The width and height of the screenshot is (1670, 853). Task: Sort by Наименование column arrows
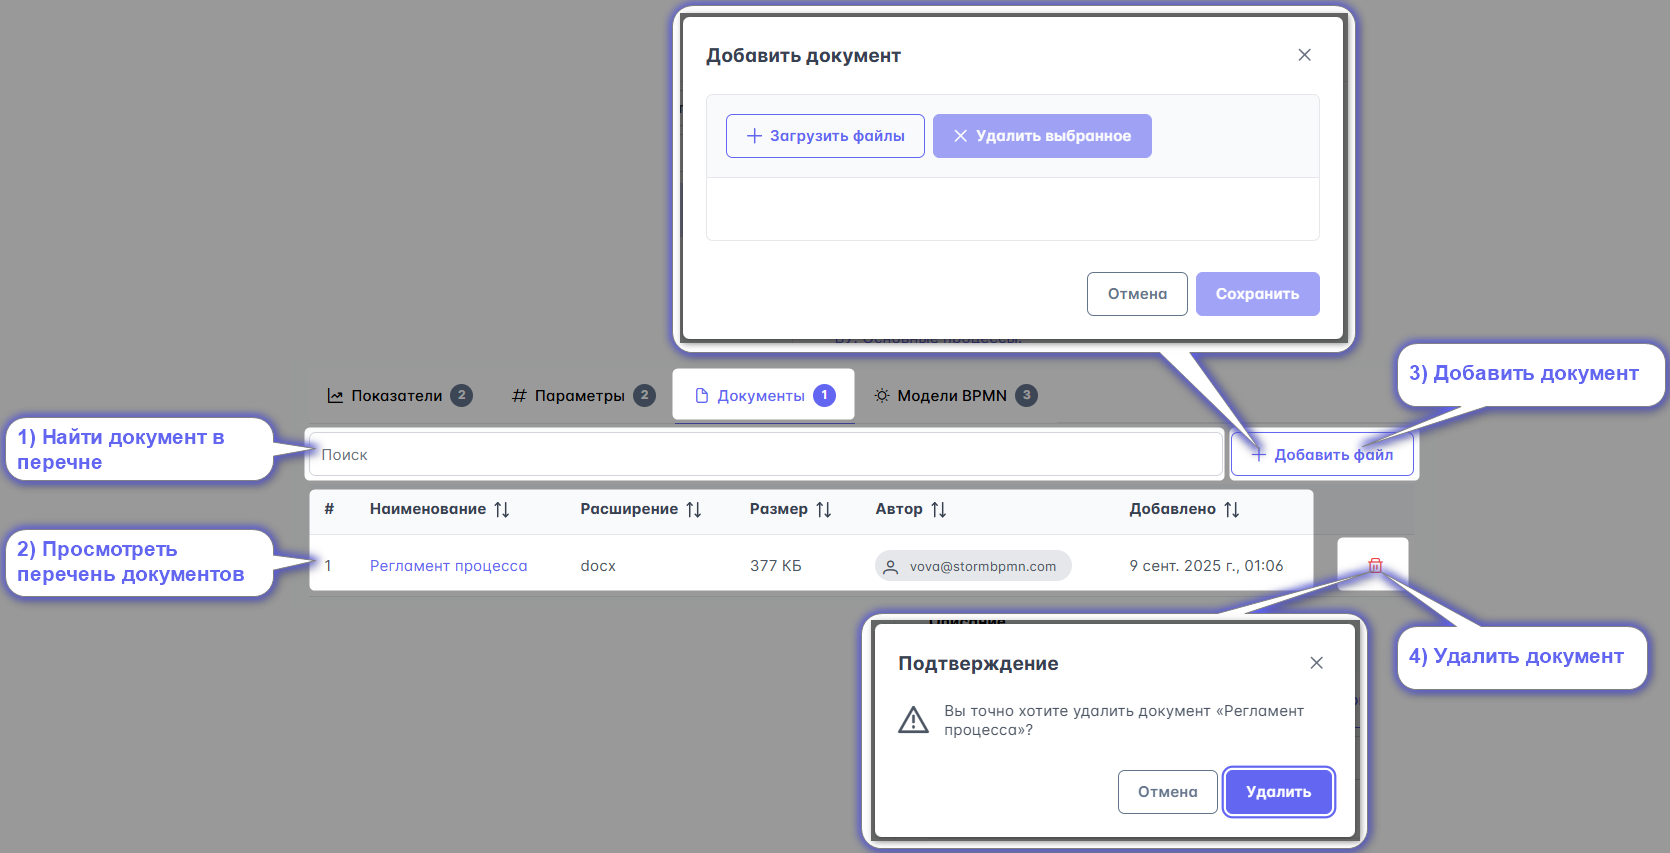tap(502, 510)
